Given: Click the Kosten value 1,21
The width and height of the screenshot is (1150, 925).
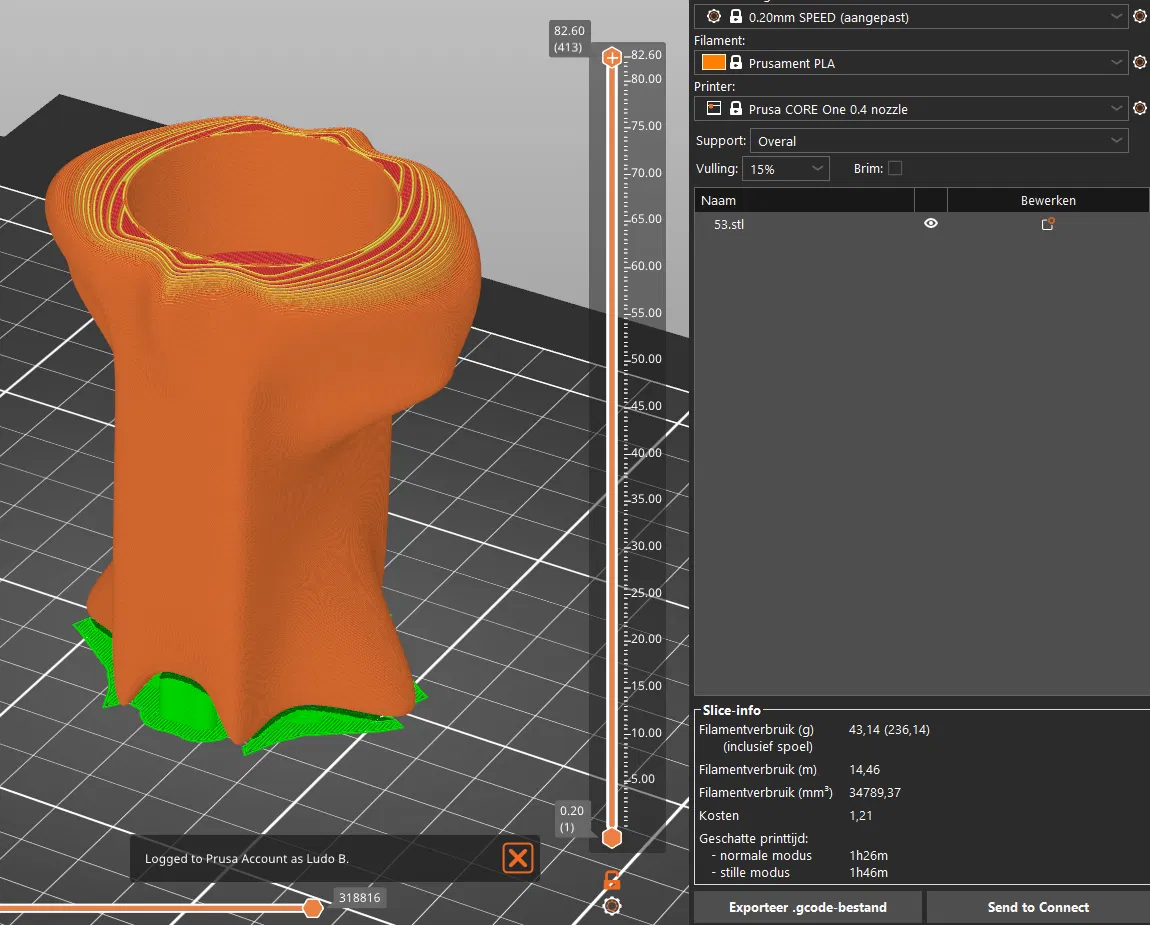Looking at the screenshot, I should click(860, 815).
